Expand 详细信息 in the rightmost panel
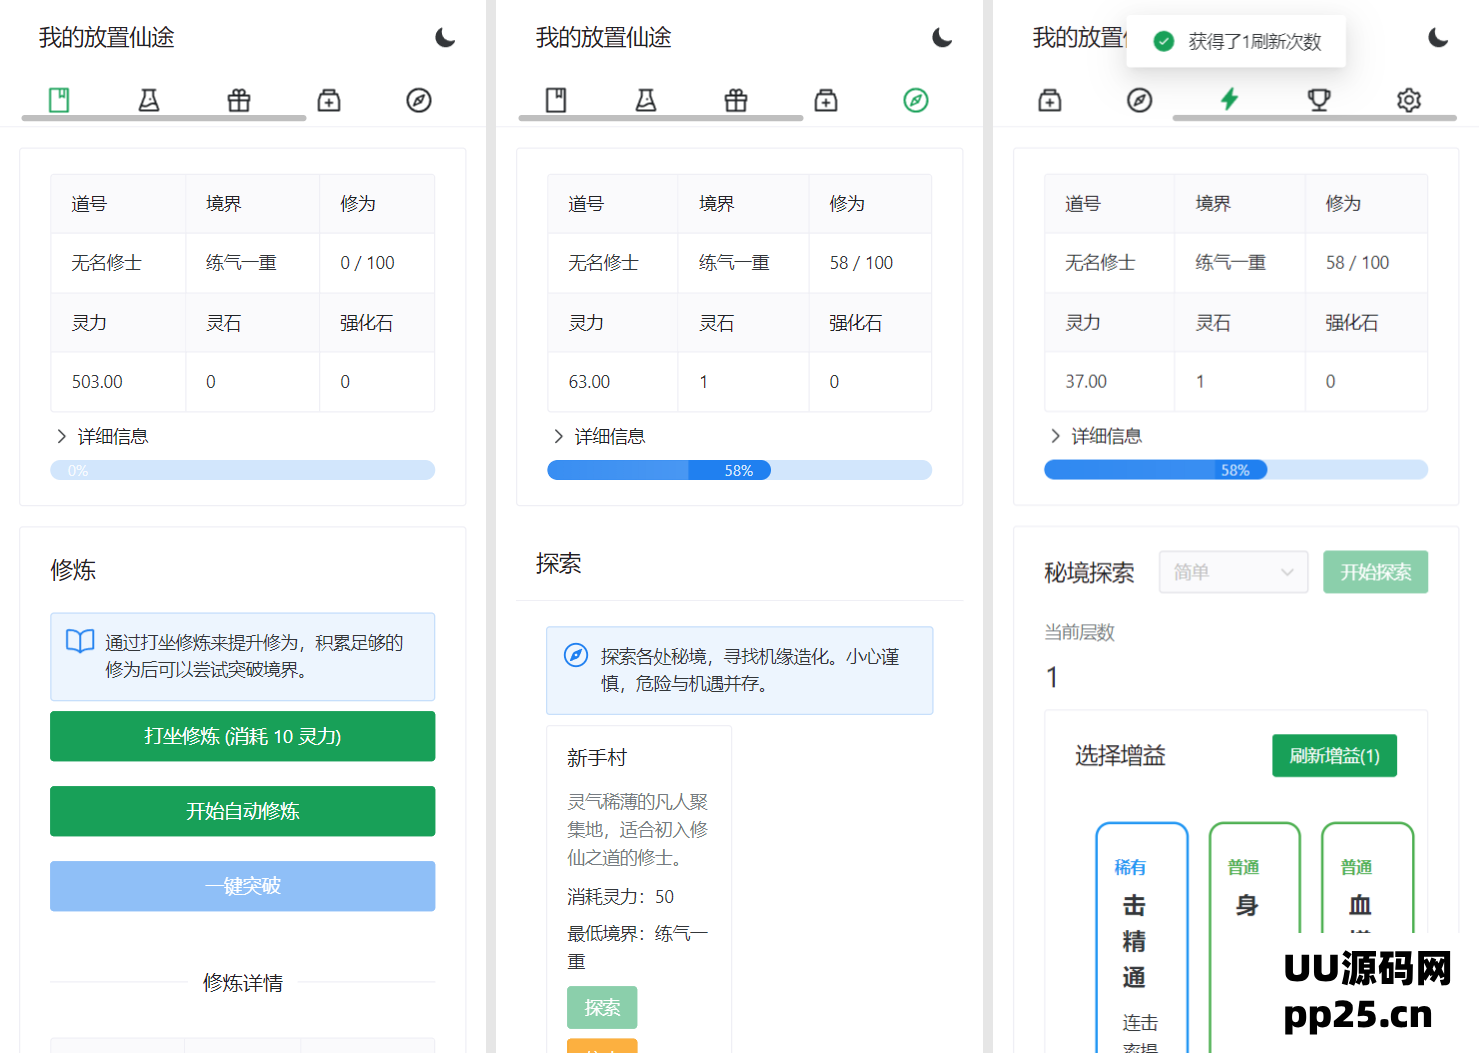The height and width of the screenshot is (1053, 1479). (x=1098, y=436)
